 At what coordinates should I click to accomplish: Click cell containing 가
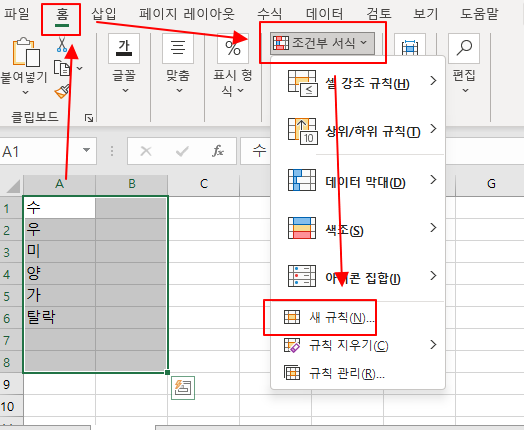click(60, 296)
